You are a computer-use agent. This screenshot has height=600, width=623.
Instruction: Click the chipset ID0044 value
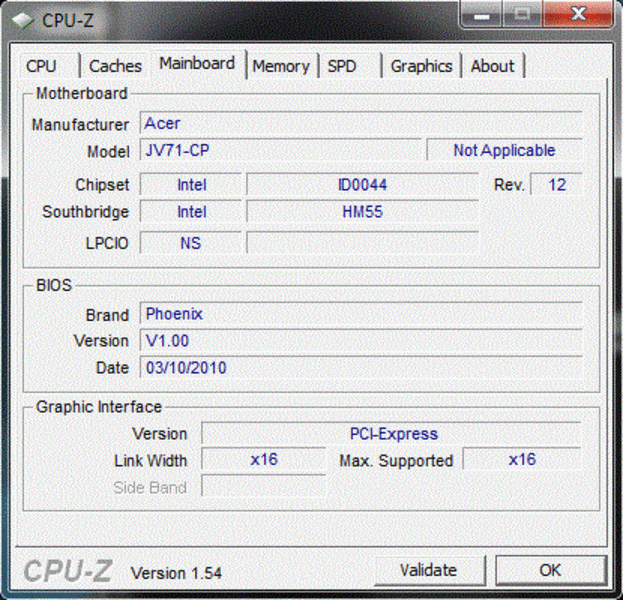(362, 184)
